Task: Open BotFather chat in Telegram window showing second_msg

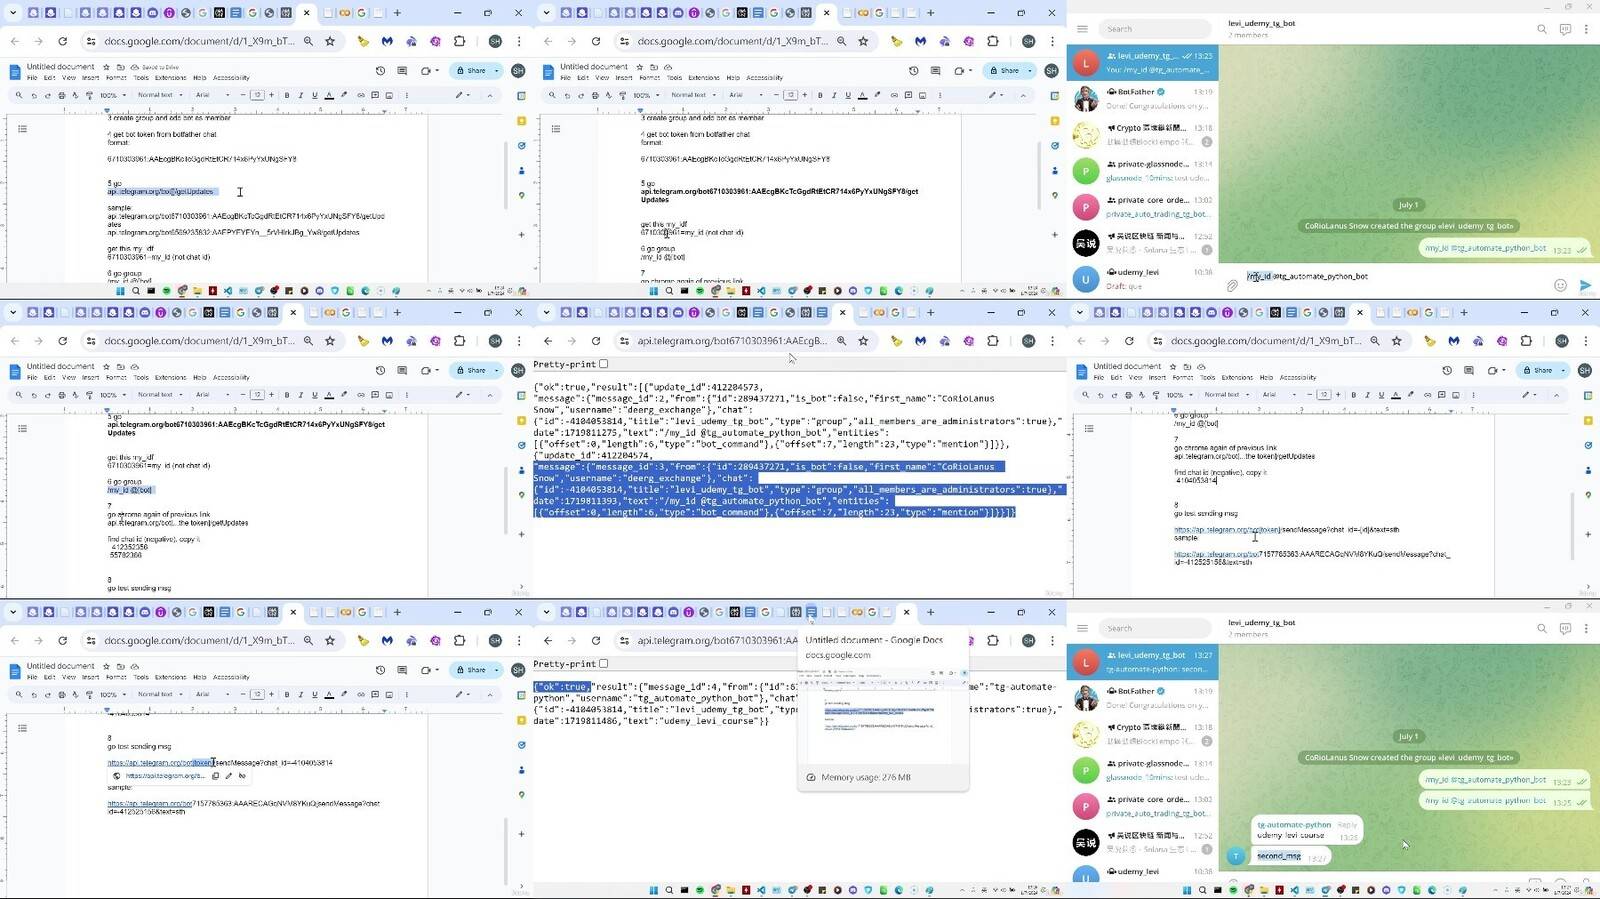Action: tap(1142, 698)
